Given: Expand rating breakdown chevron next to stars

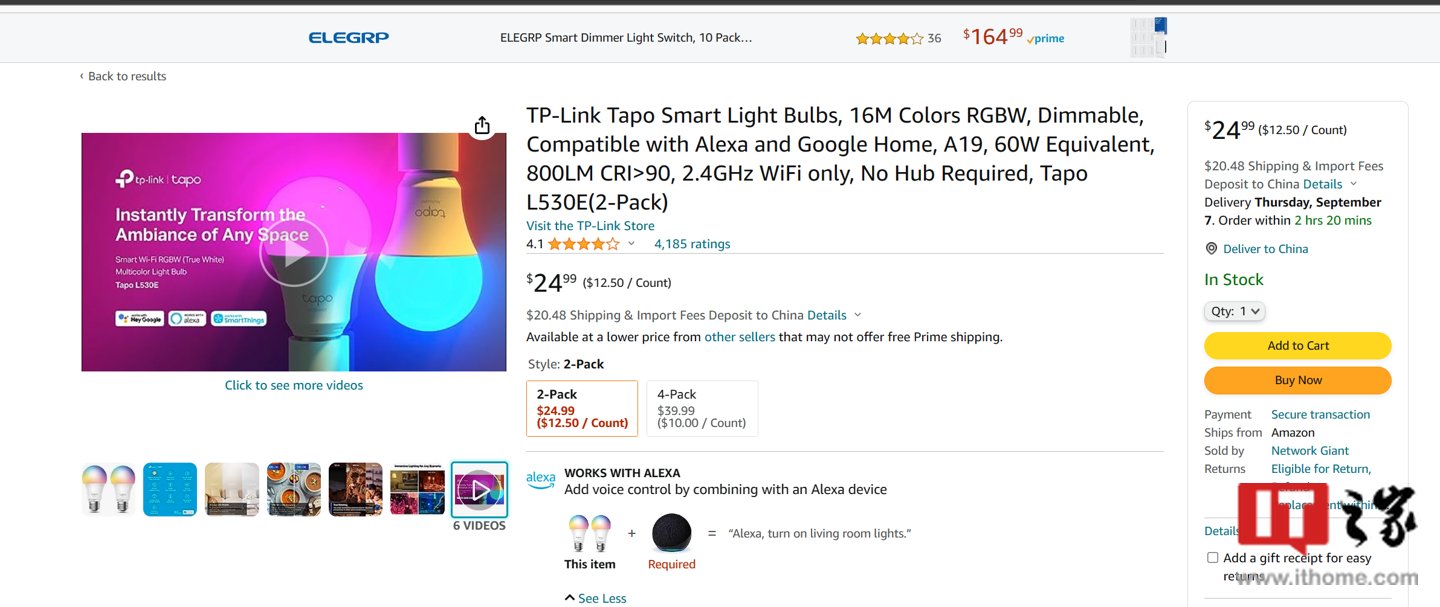Looking at the screenshot, I should (x=631, y=244).
